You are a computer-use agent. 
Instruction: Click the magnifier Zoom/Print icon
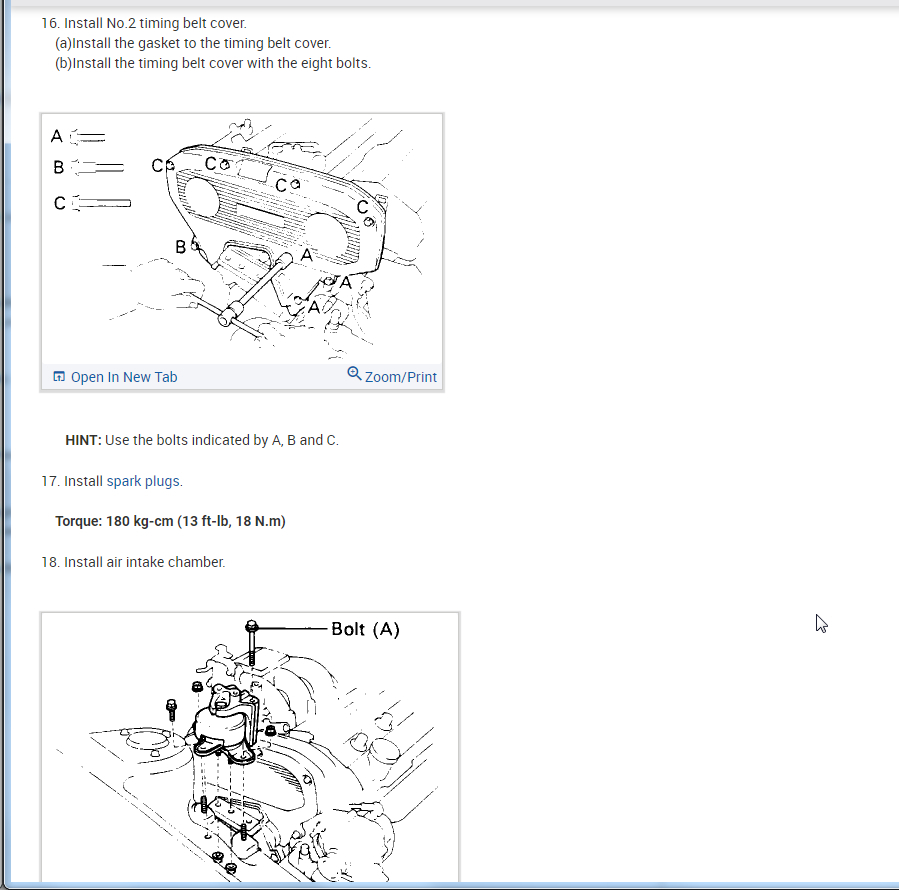coord(354,374)
